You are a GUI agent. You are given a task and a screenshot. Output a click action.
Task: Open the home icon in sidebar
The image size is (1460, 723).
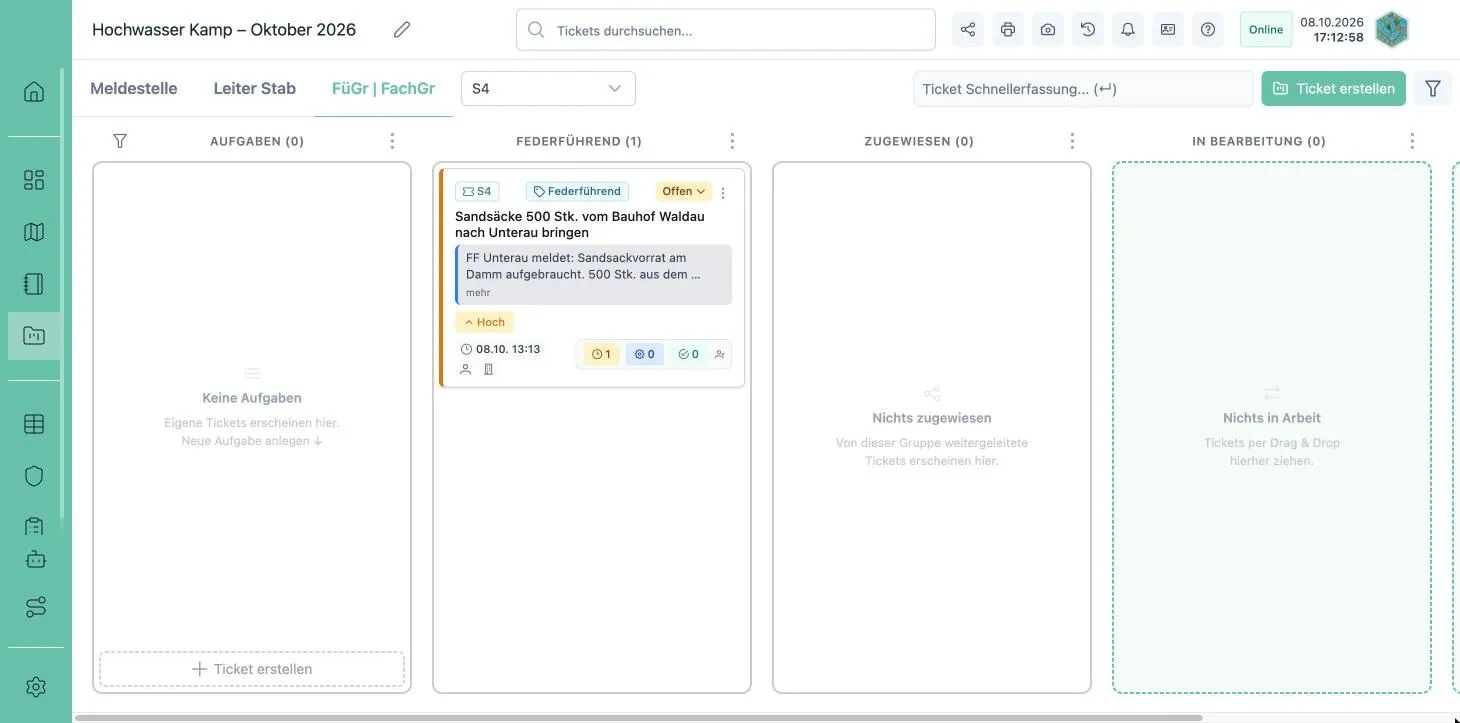tap(34, 92)
